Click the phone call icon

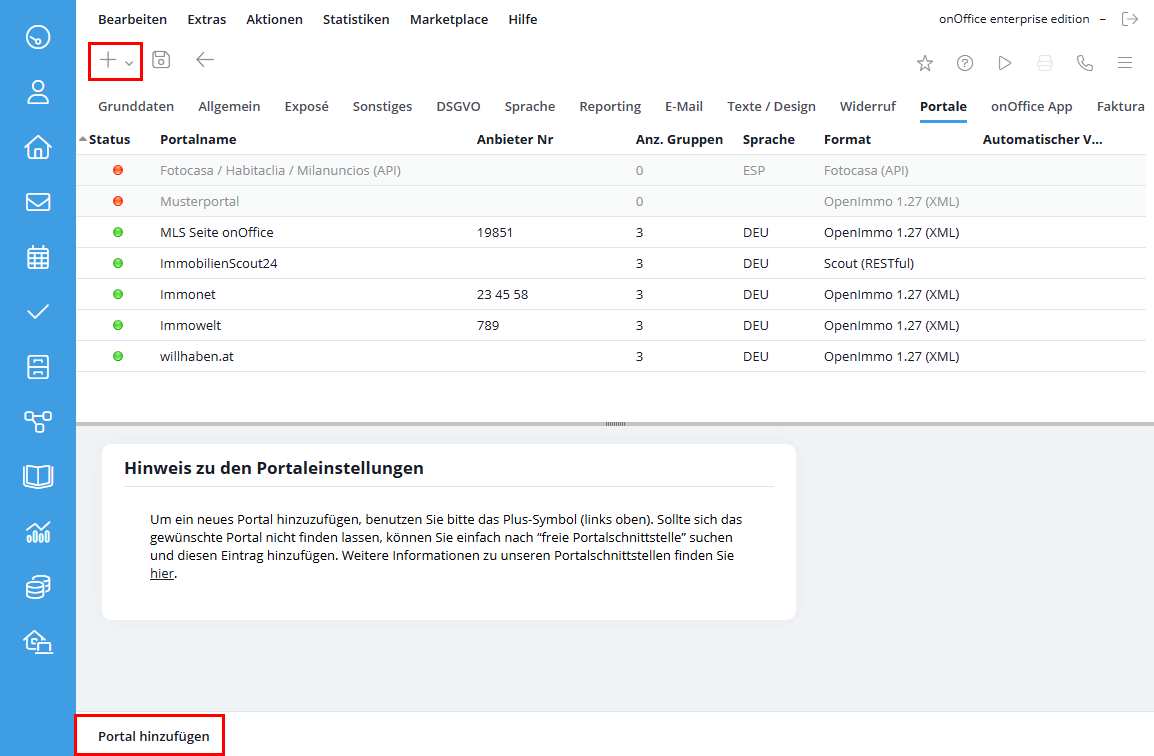coord(1085,63)
